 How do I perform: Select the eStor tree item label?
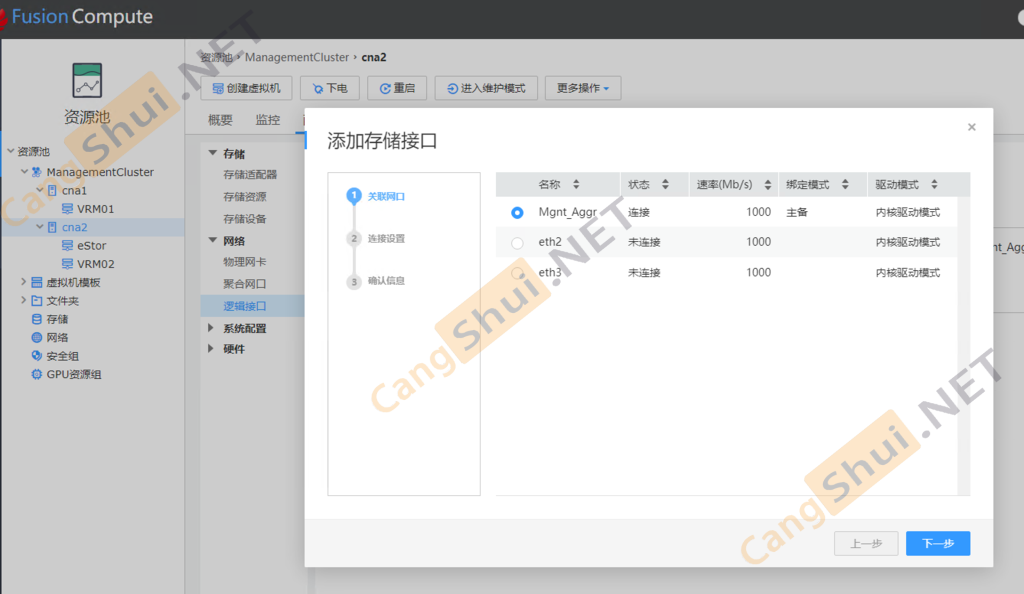[91, 245]
